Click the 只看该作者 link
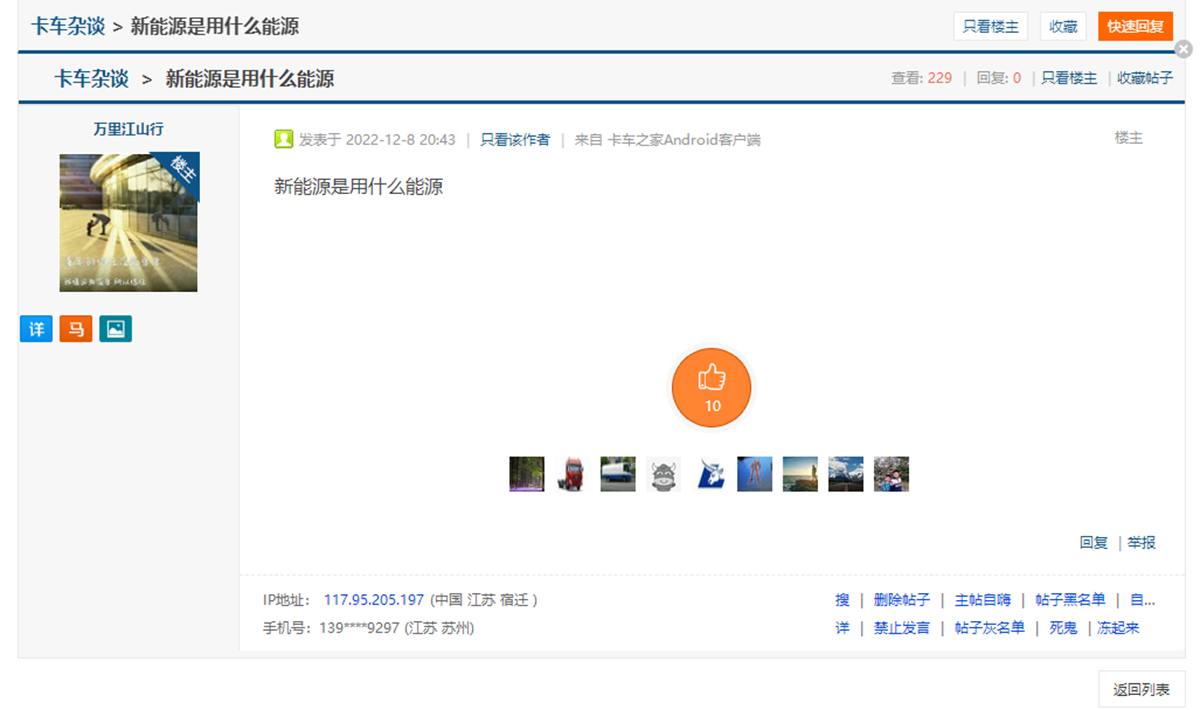The height and width of the screenshot is (710, 1200). [x=515, y=140]
